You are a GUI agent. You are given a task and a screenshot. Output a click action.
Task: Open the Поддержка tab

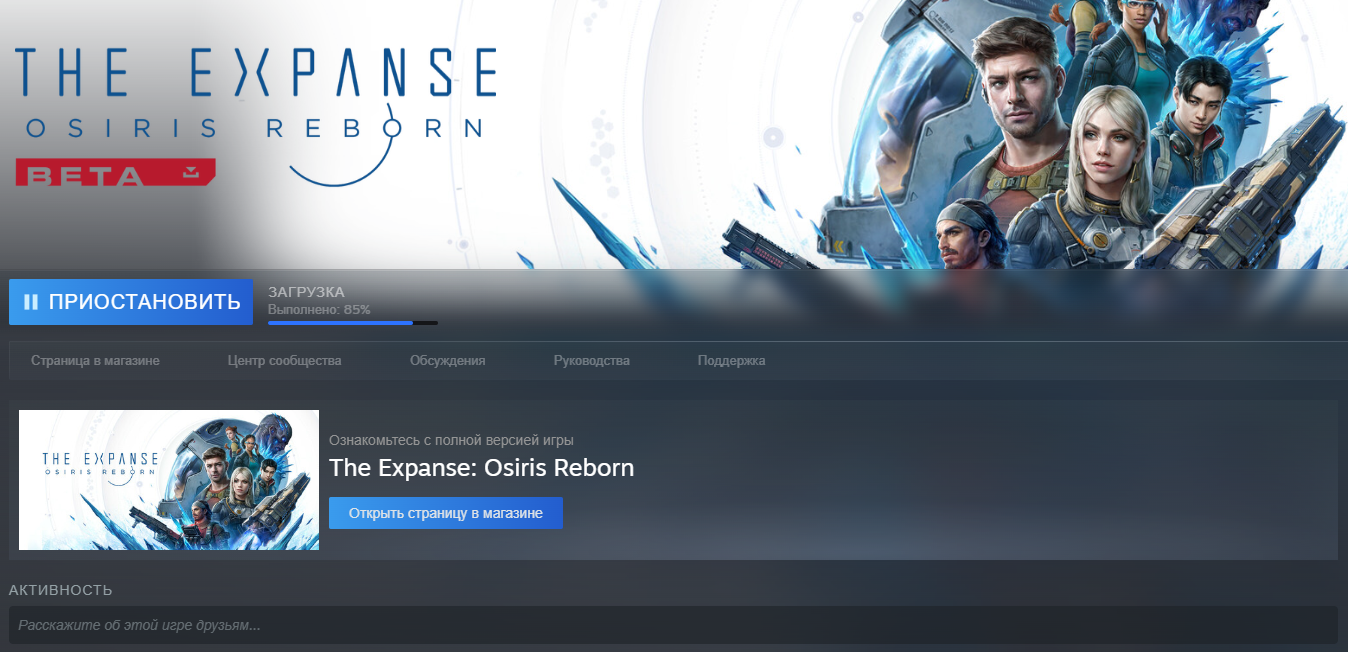[x=731, y=361]
